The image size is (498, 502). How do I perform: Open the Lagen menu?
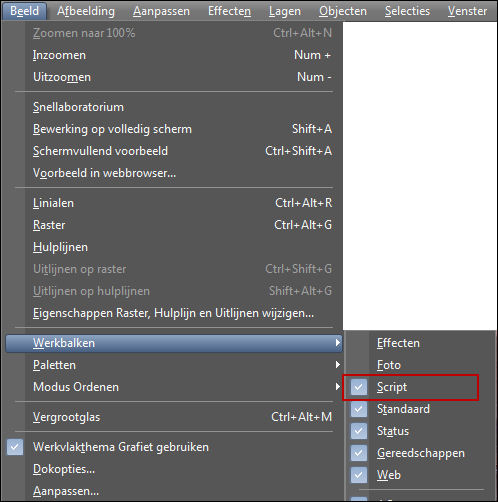pos(285,11)
